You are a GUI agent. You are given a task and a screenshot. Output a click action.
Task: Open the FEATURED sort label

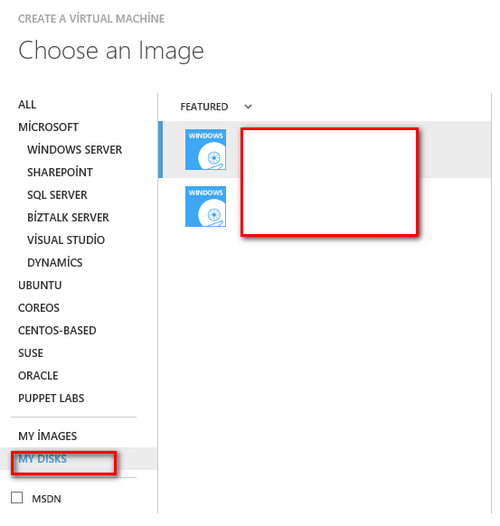(204, 107)
